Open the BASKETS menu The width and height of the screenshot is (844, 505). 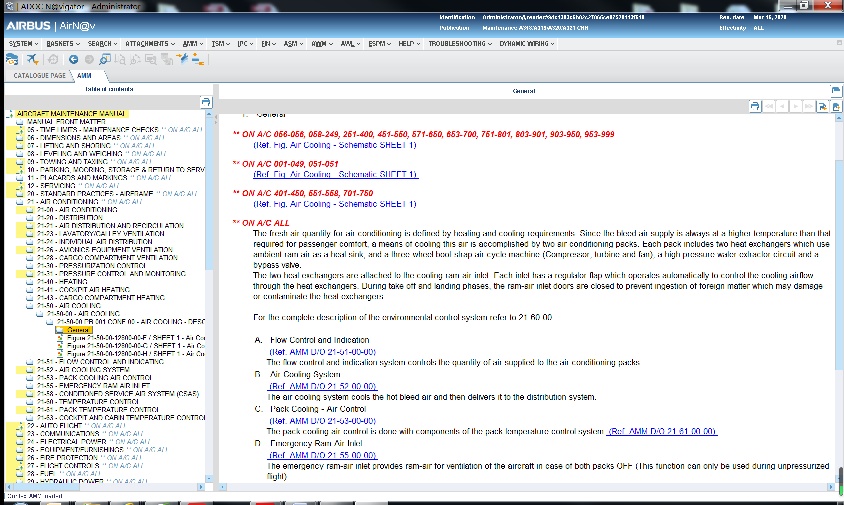(x=63, y=44)
